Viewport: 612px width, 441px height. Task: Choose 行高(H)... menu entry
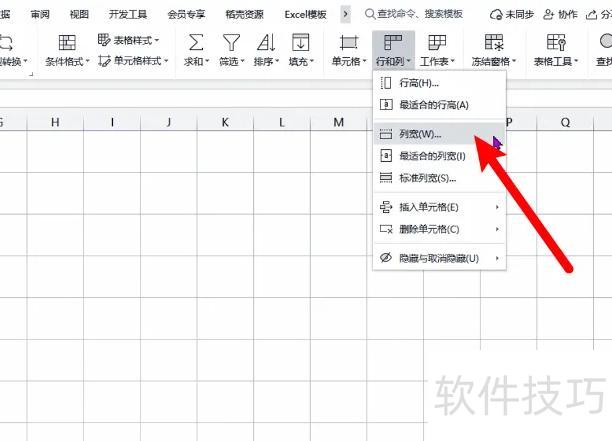coord(439,83)
